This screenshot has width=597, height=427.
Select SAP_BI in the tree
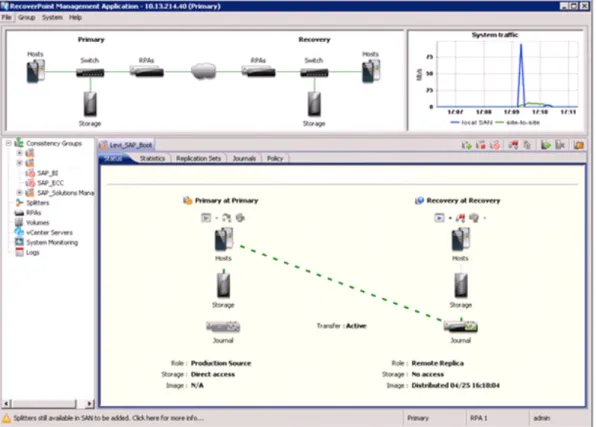click(x=48, y=173)
